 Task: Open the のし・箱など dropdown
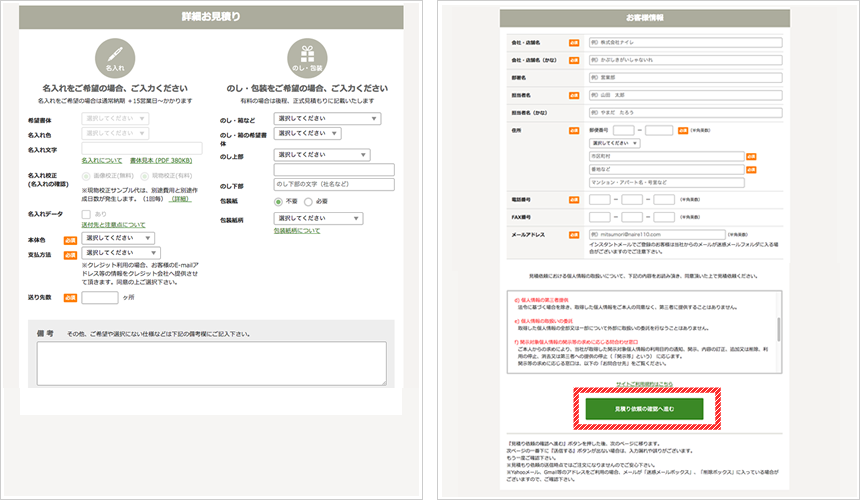pos(327,119)
